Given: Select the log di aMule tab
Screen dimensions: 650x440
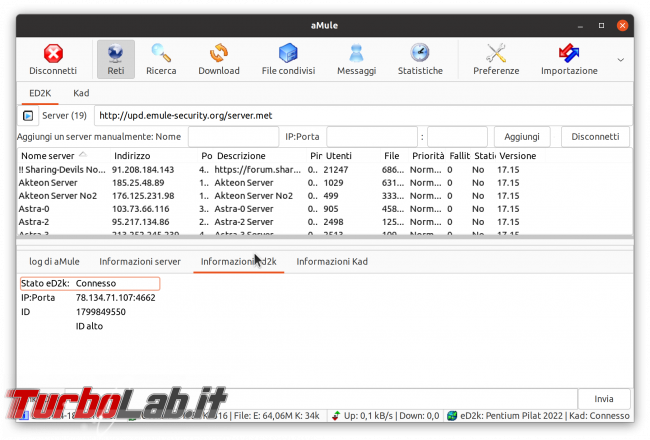Looking at the screenshot, I should tap(54, 262).
